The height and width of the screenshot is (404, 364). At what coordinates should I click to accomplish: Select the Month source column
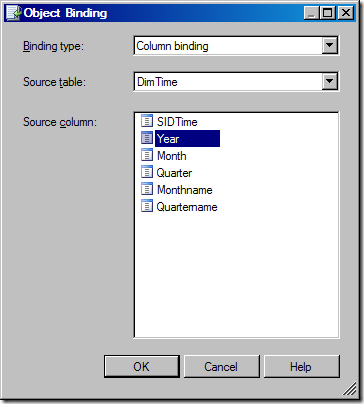[172, 156]
